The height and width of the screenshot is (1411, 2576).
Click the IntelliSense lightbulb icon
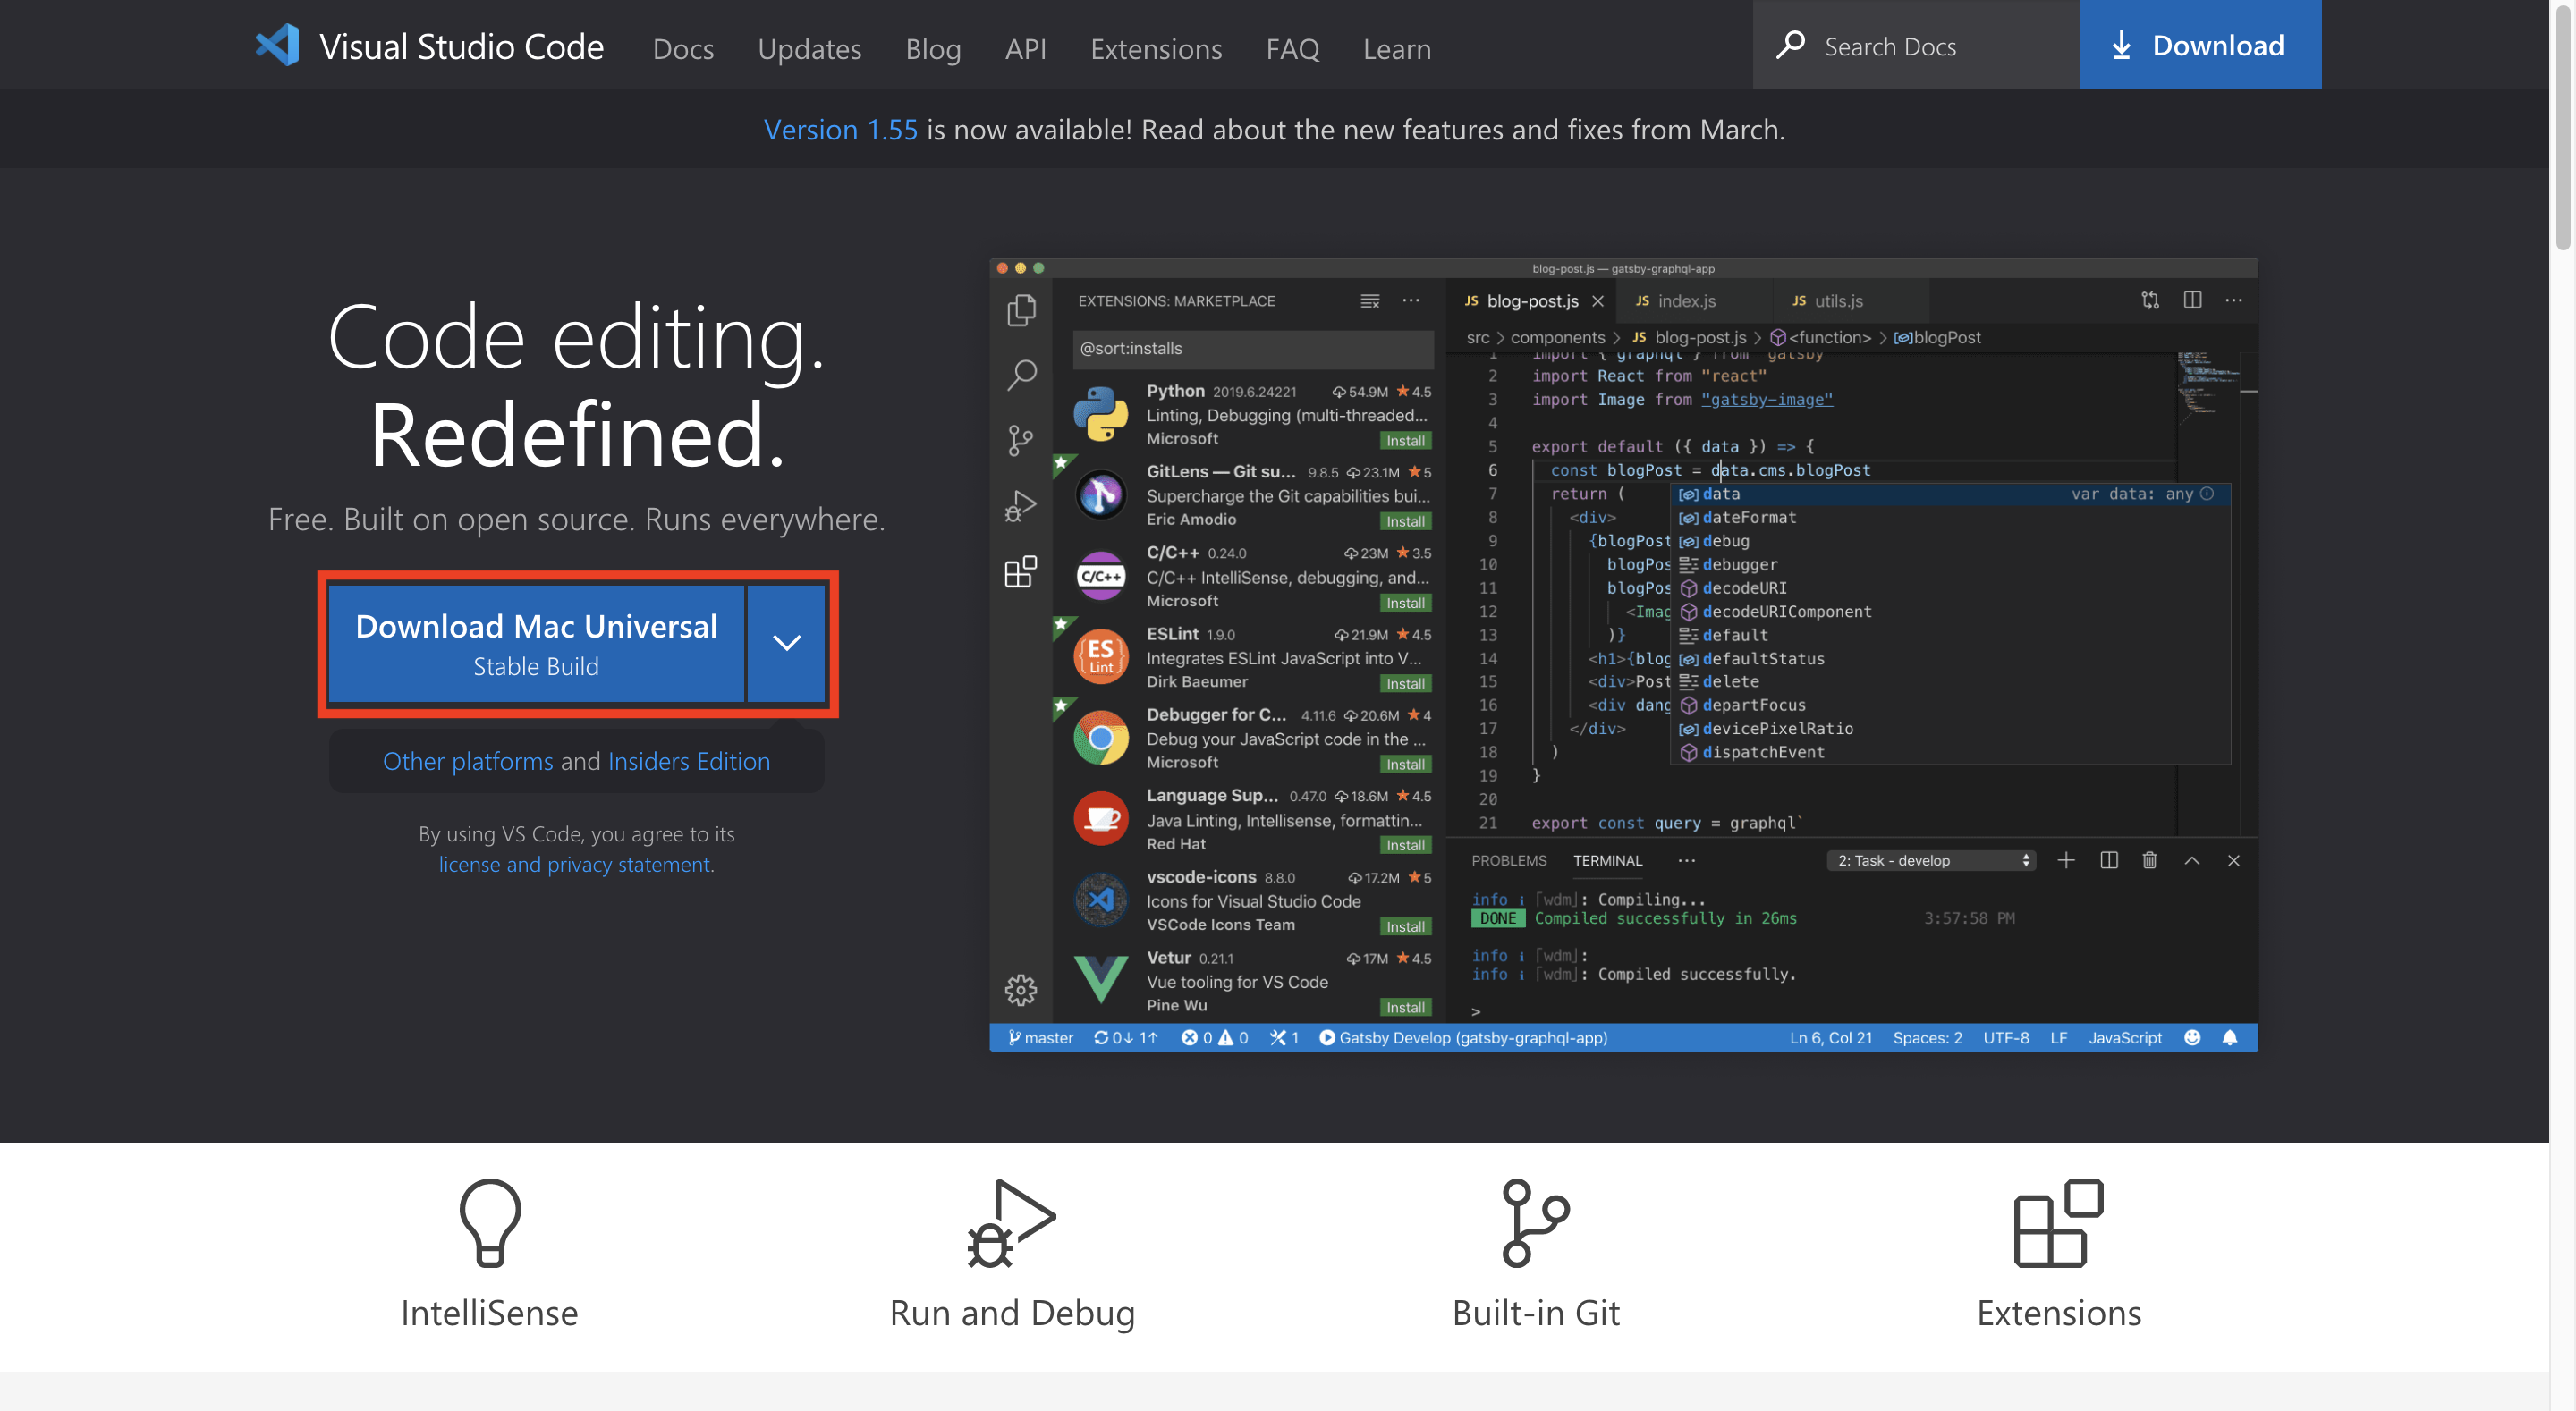(489, 1222)
